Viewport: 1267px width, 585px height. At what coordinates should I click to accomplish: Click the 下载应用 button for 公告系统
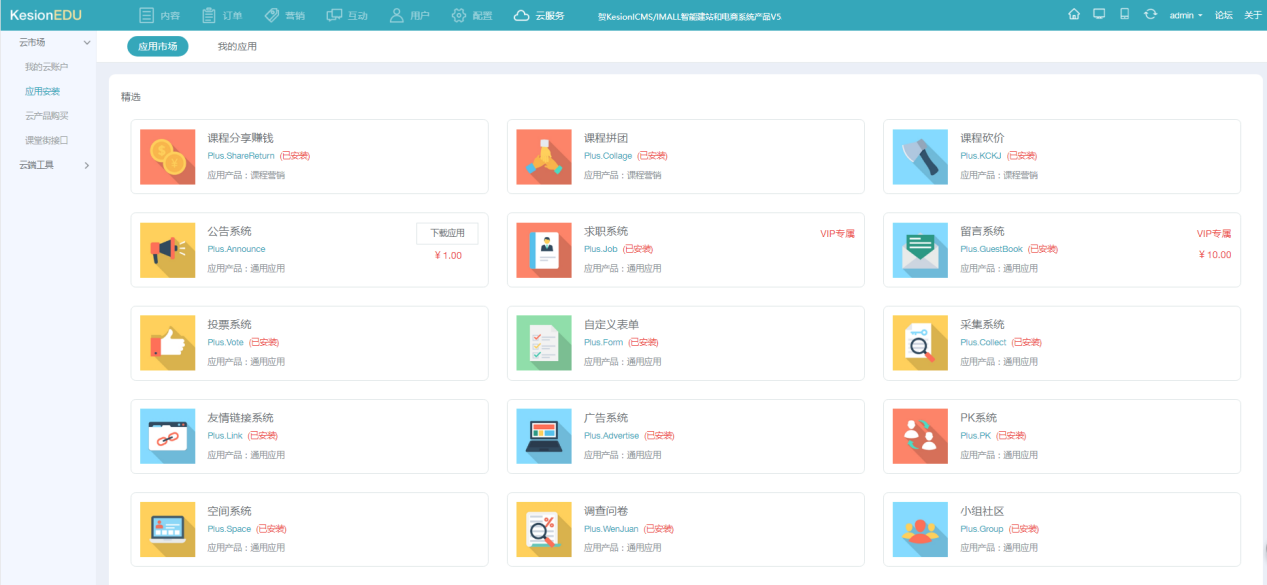tap(447, 233)
